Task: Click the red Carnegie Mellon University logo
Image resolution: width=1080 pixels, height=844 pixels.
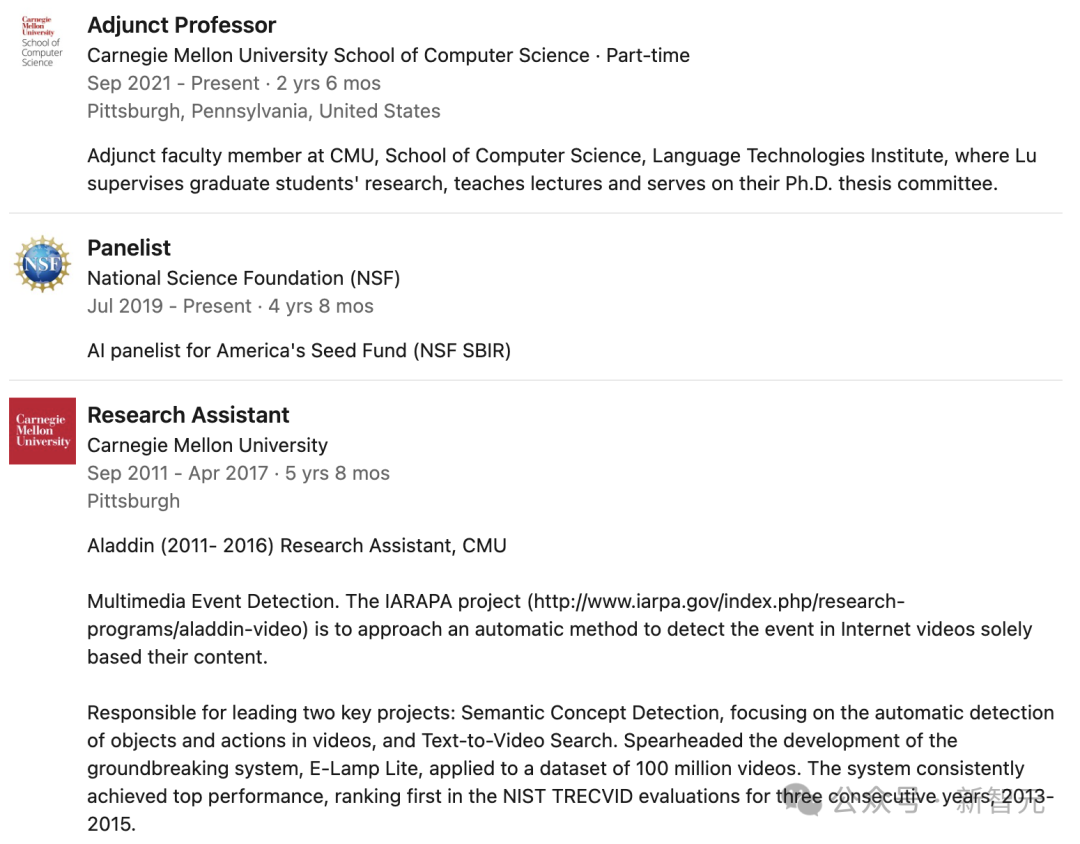Action: (x=42, y=431)
